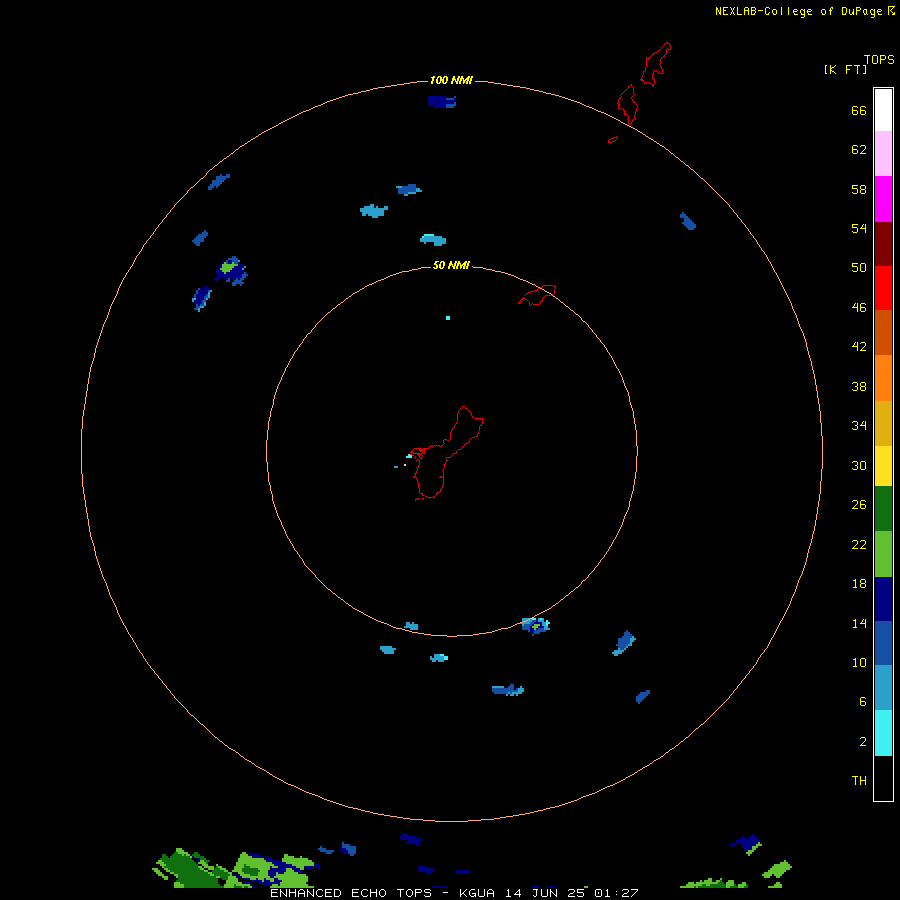Select the legend value 14
900x900 pixels.
859,623
